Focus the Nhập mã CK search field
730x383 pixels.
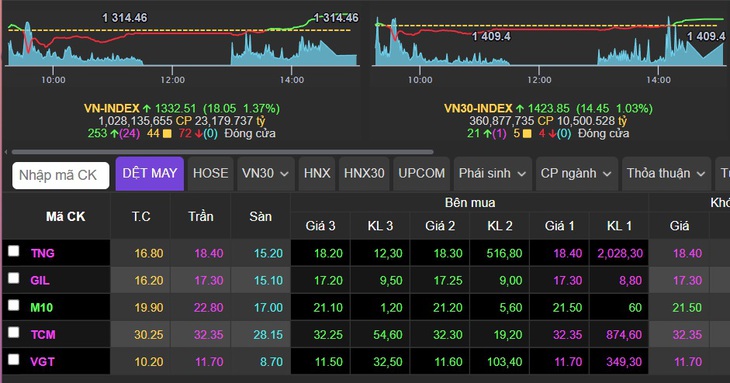[61, 175]
